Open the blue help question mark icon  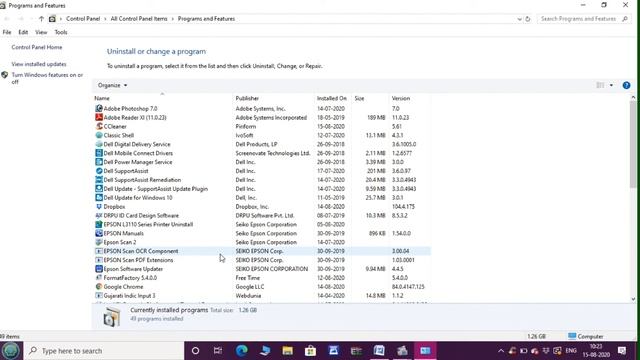point(626,85)
